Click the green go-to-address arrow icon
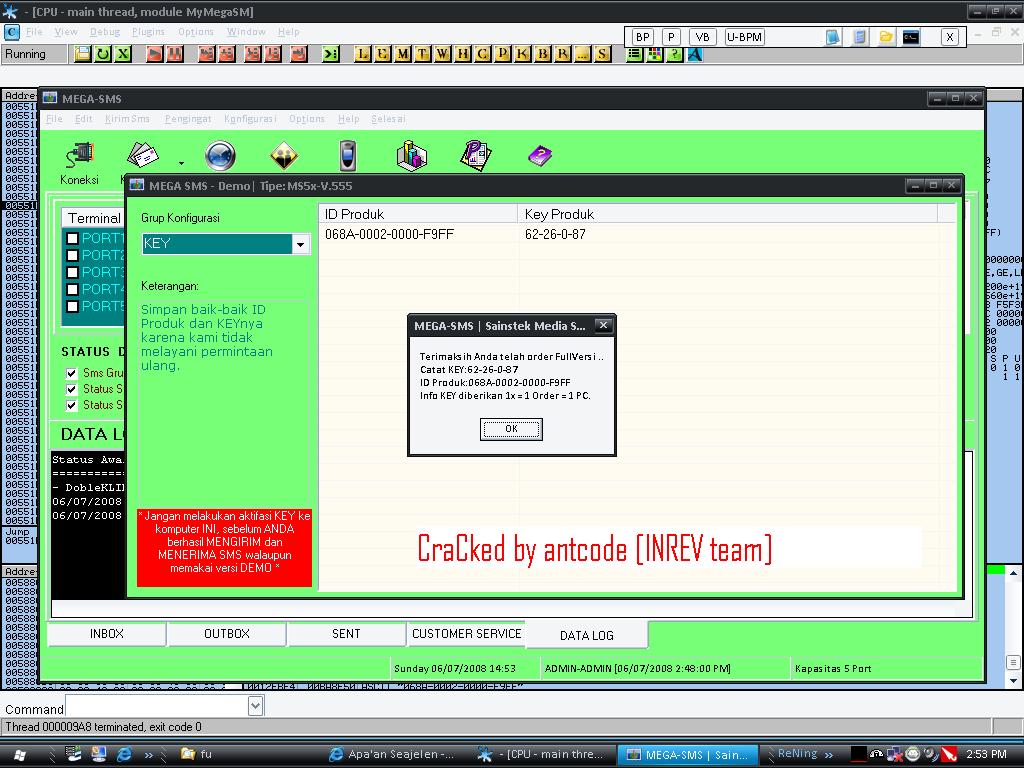The width and height of the screenshot is (1024, 768). [330, 54]
